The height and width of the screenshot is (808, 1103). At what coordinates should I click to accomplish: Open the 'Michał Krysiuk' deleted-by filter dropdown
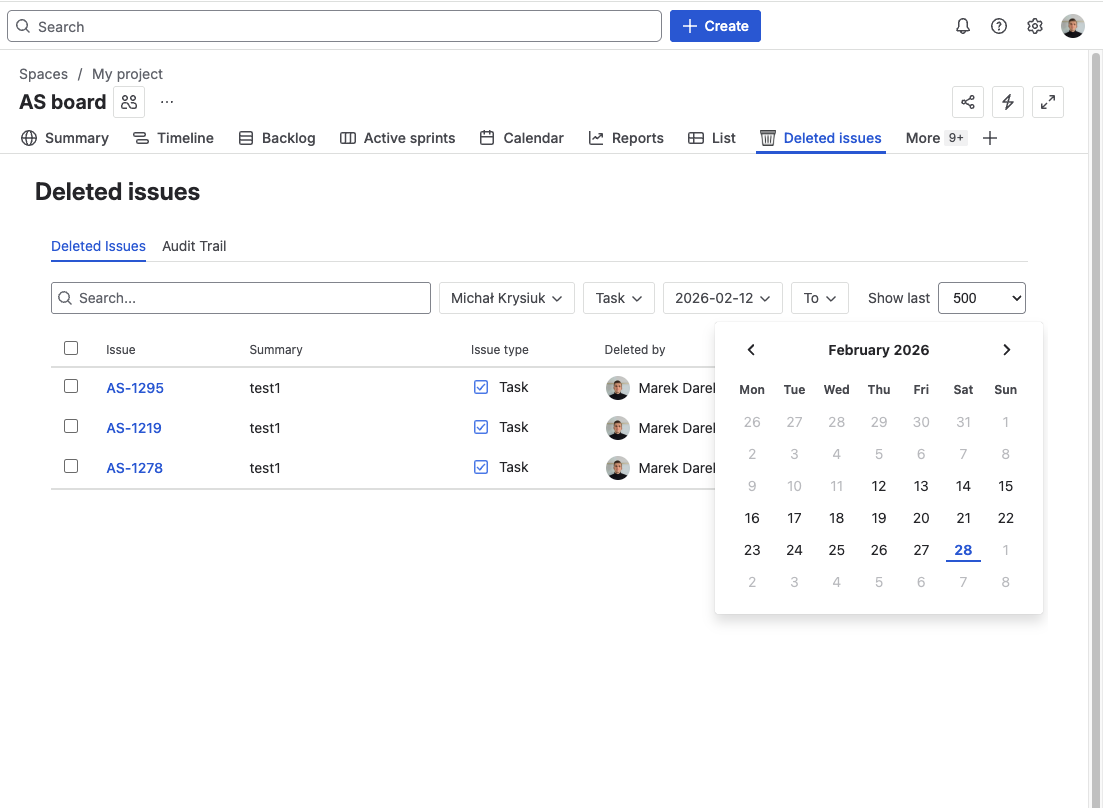coord(506,297)
